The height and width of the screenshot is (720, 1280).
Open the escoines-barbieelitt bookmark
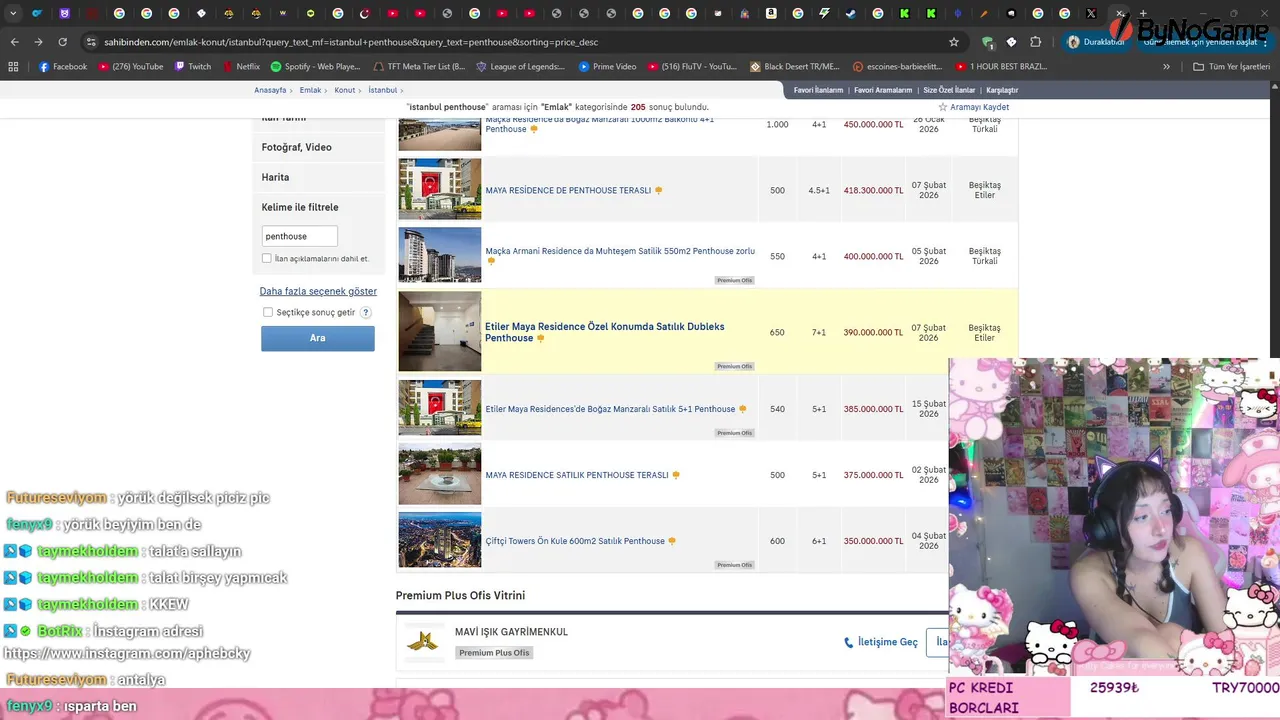click(898, 67)
